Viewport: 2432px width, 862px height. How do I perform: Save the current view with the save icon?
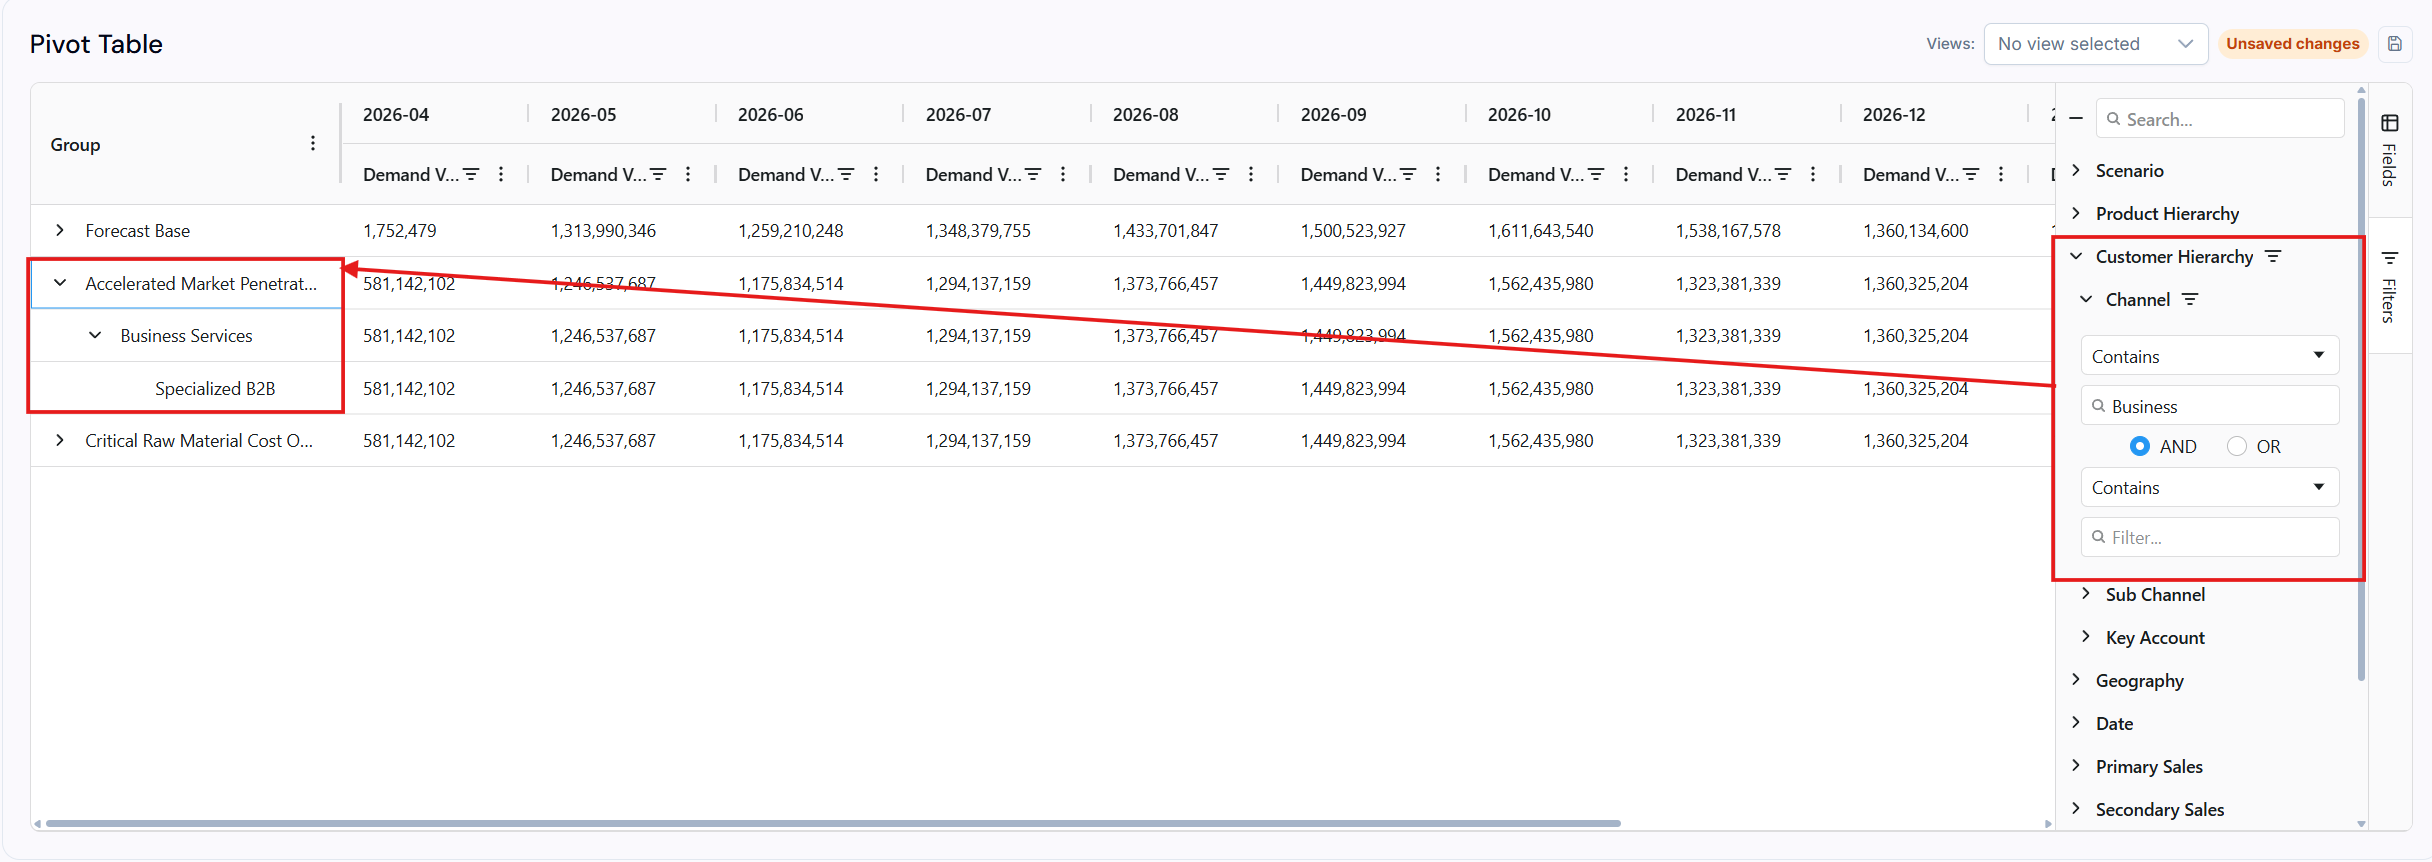point(2394,44)
